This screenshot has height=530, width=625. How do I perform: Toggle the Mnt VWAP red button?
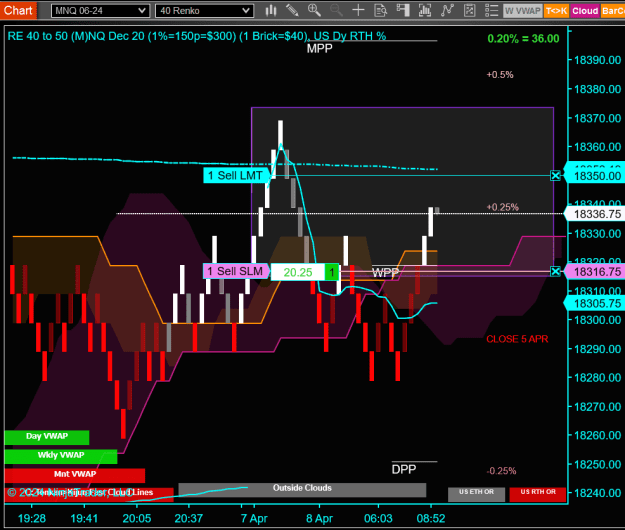point(75,475)
